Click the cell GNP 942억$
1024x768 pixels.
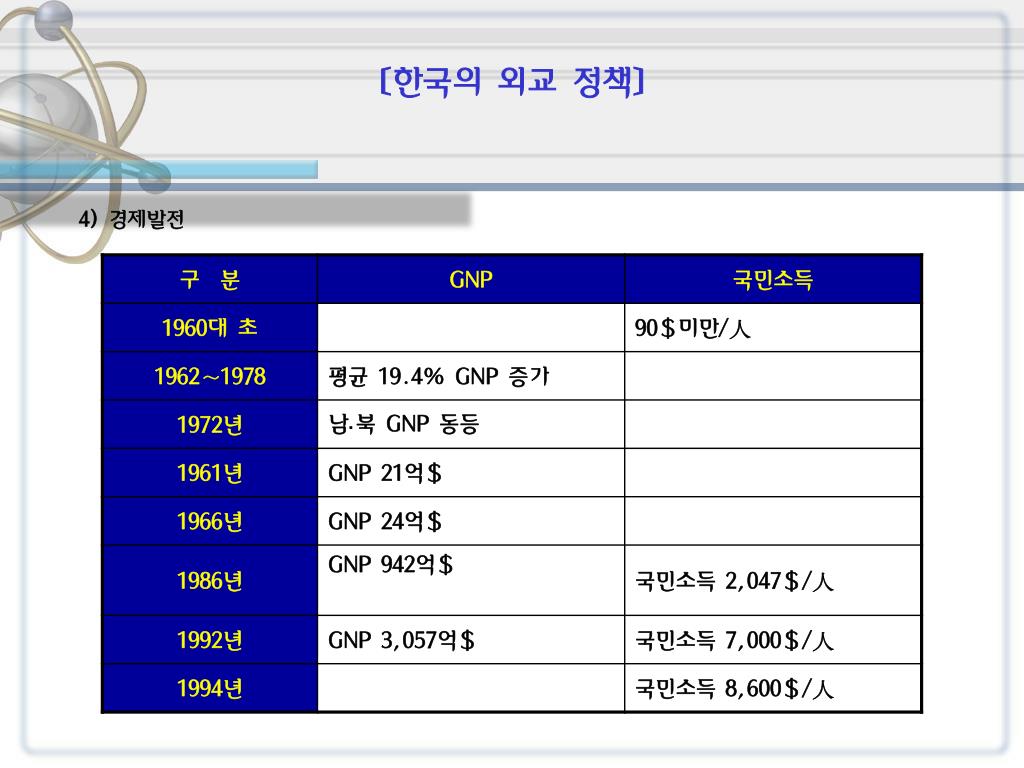click(471, 581)
